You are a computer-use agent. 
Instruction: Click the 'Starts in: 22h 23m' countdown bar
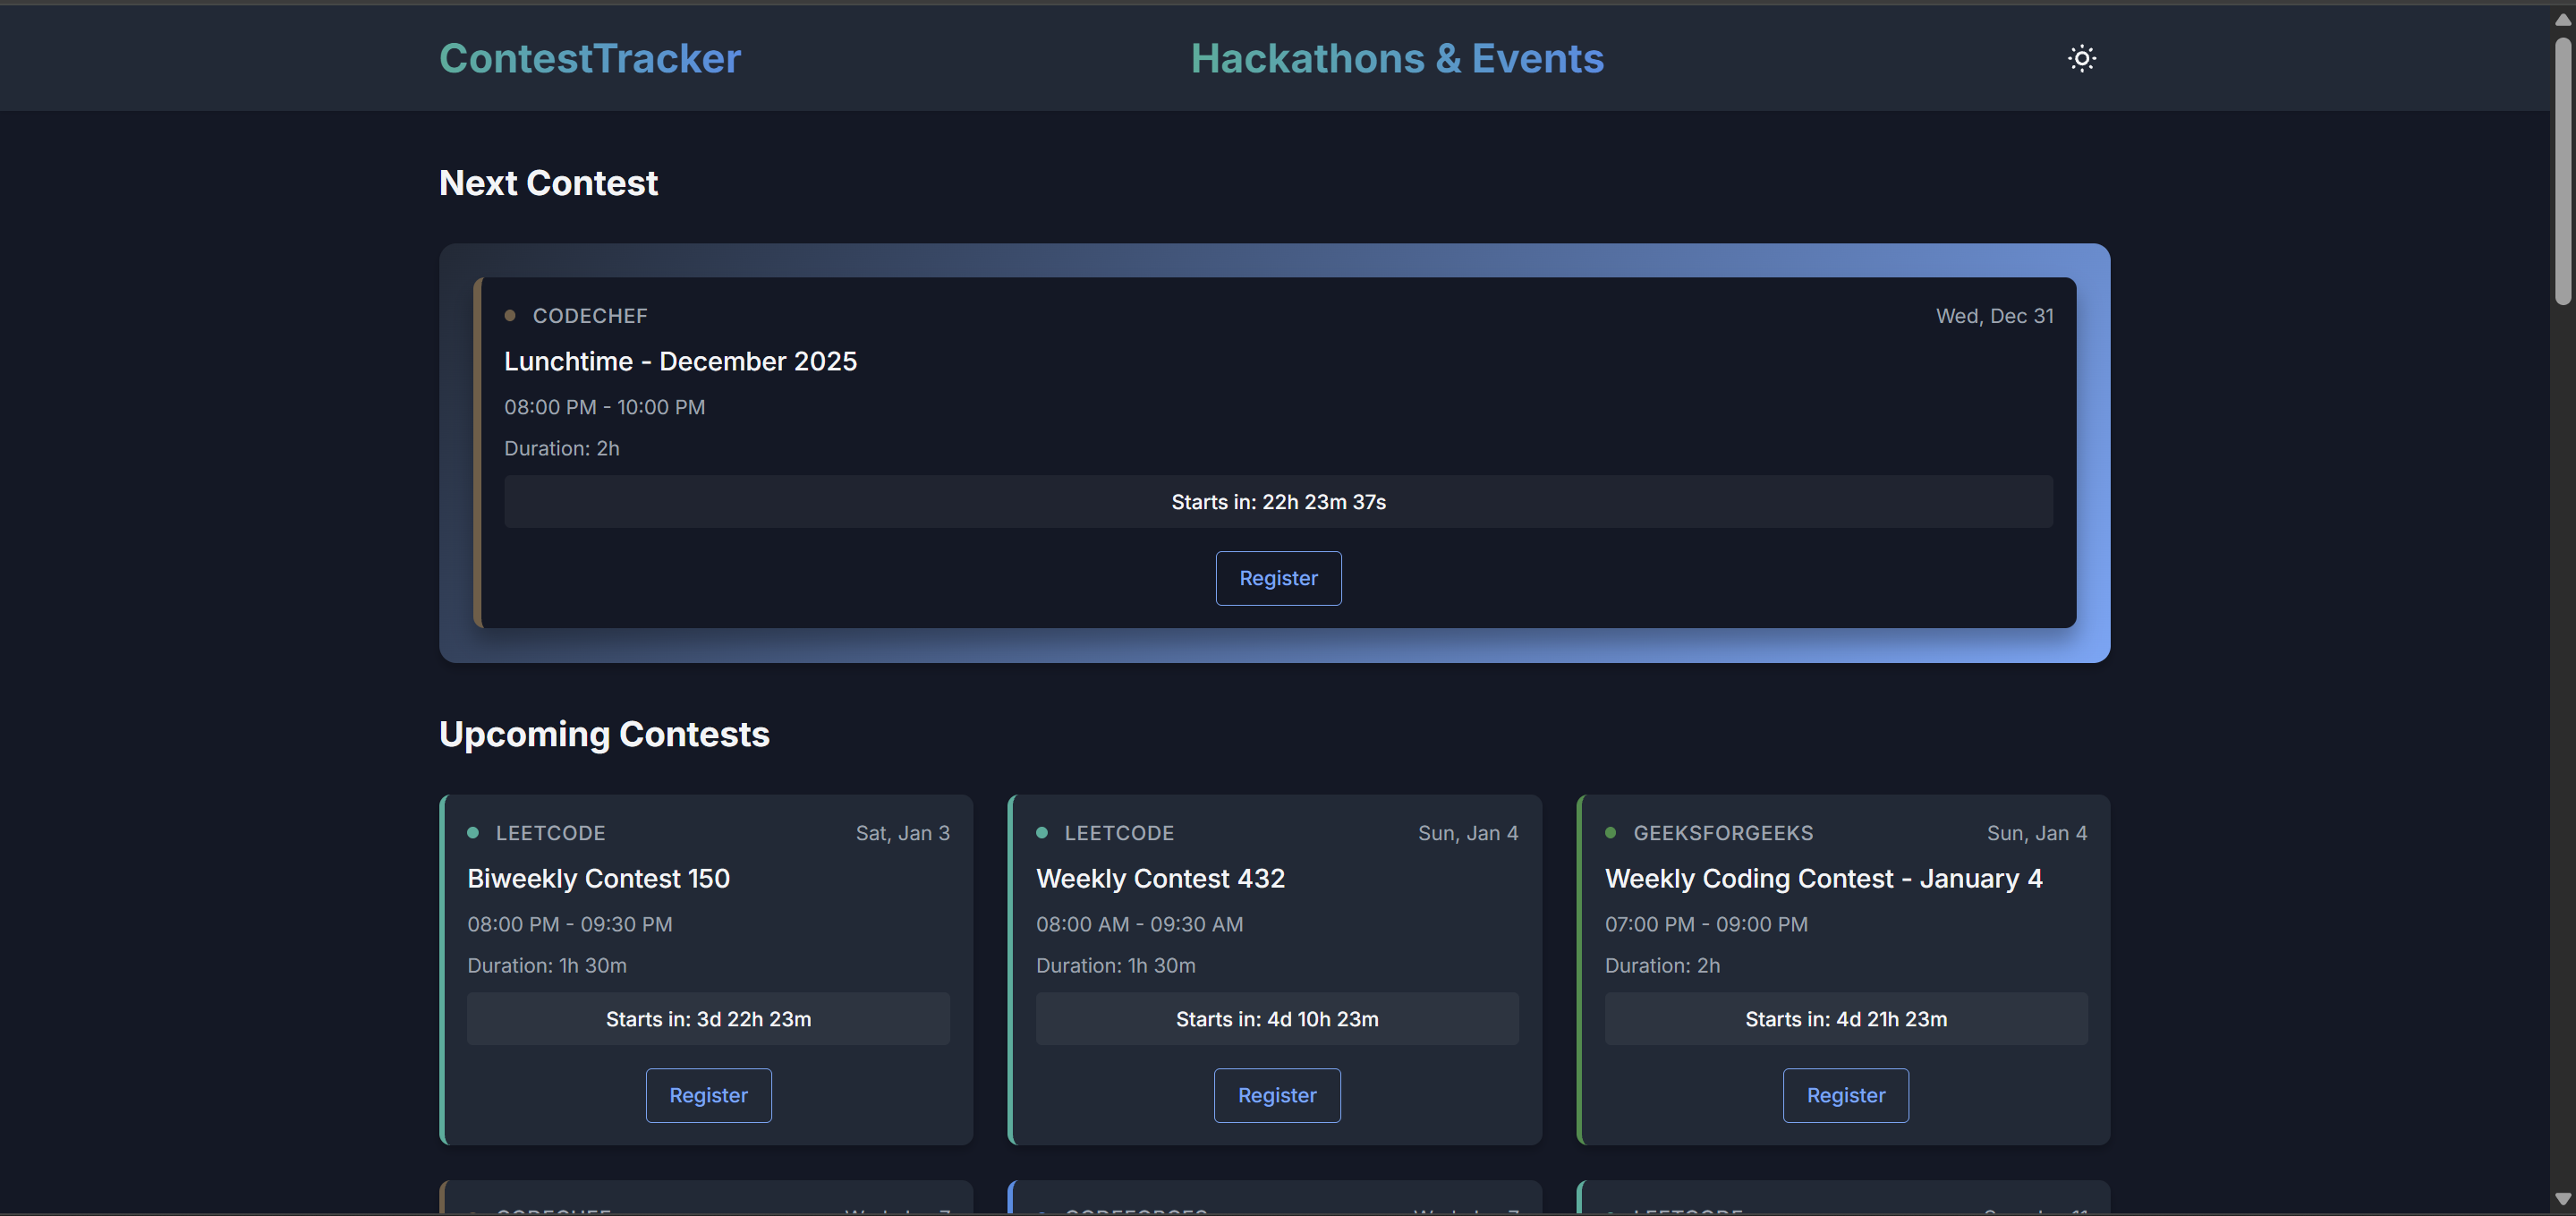coord(1277,502)
